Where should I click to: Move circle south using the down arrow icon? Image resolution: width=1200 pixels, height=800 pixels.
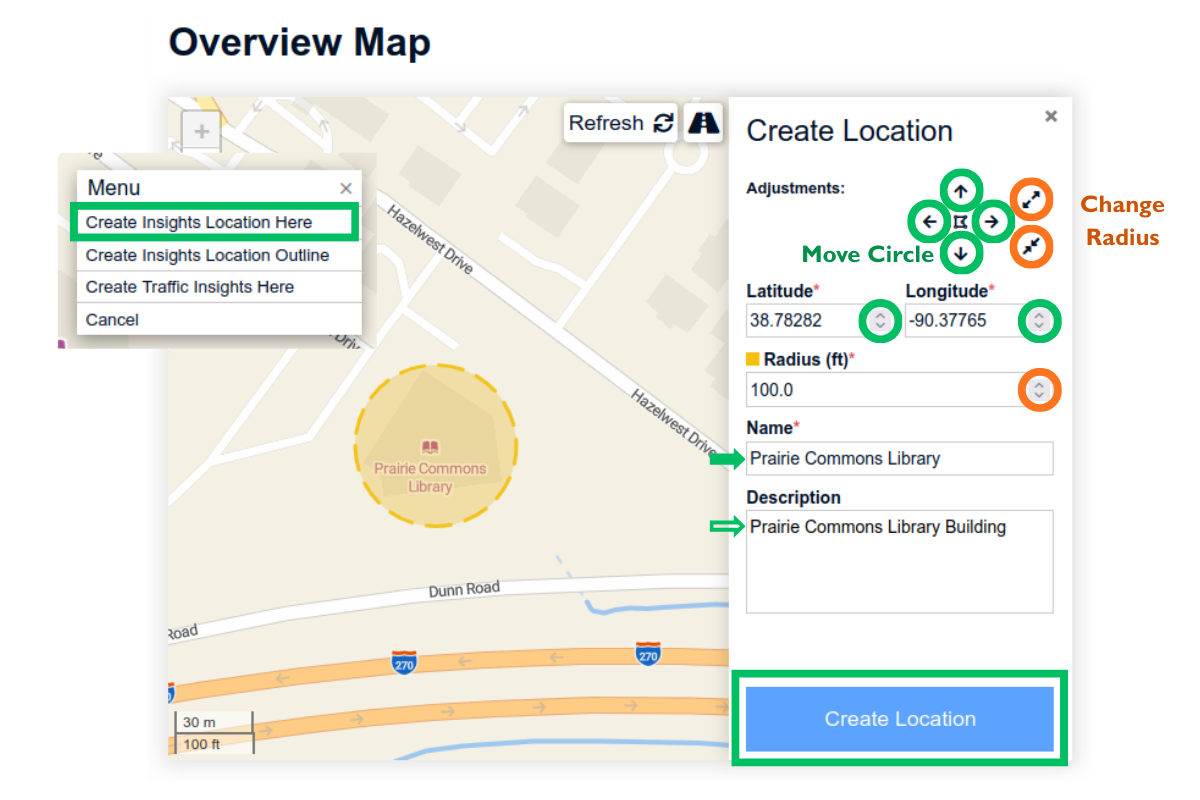pyautogui.click(x=961, y=253)
